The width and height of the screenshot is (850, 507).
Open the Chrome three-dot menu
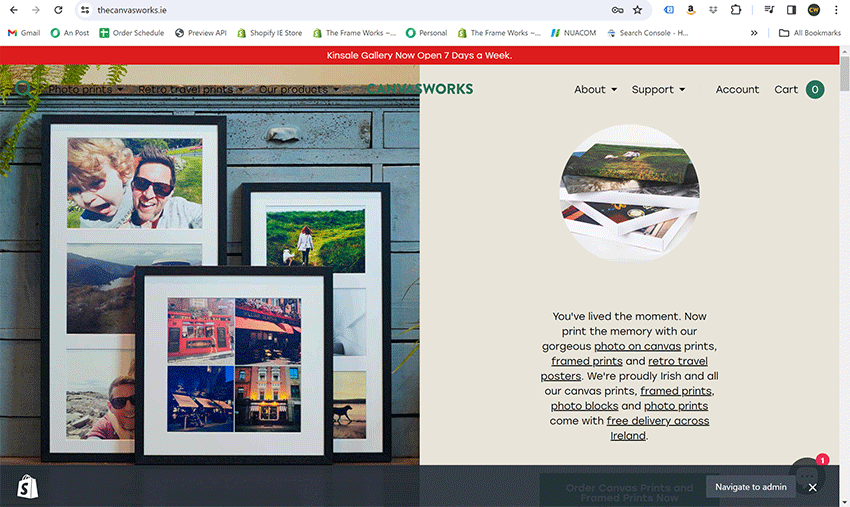pyautogui.click(x=836, y=10)
